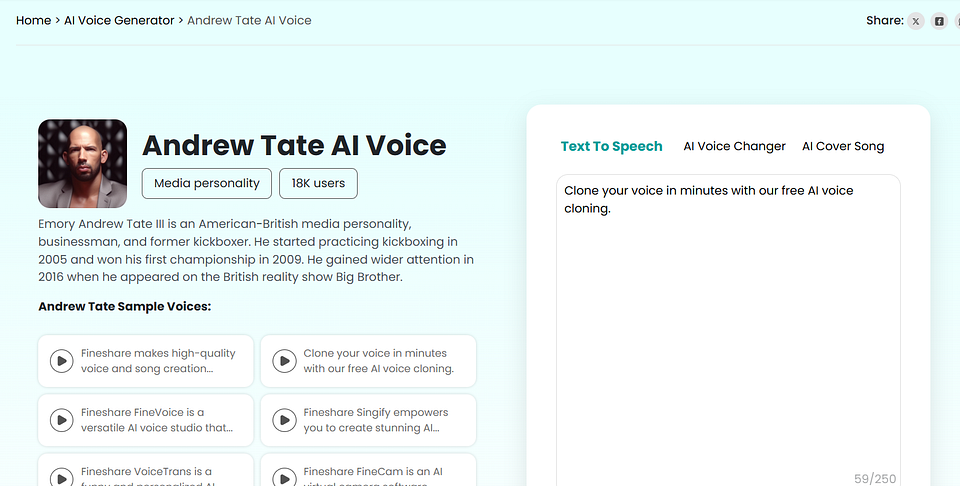Play the 'Clone your voice in minutes' sample

[x=284, y=361]
